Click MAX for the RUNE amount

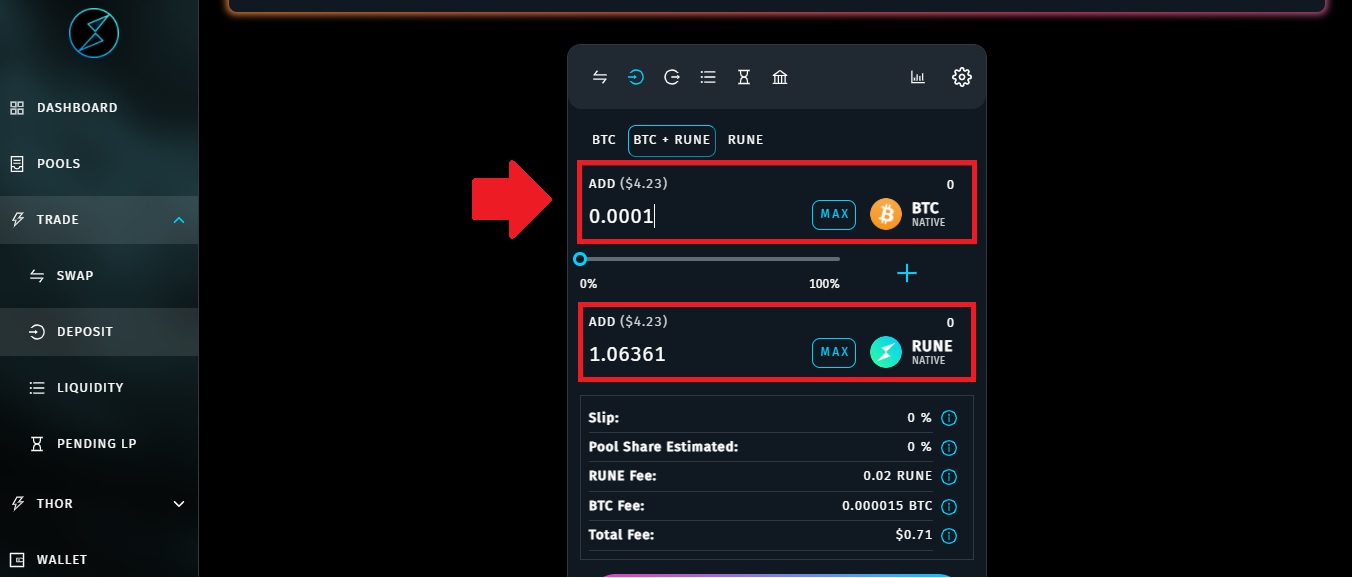click(x=834, y=352)
